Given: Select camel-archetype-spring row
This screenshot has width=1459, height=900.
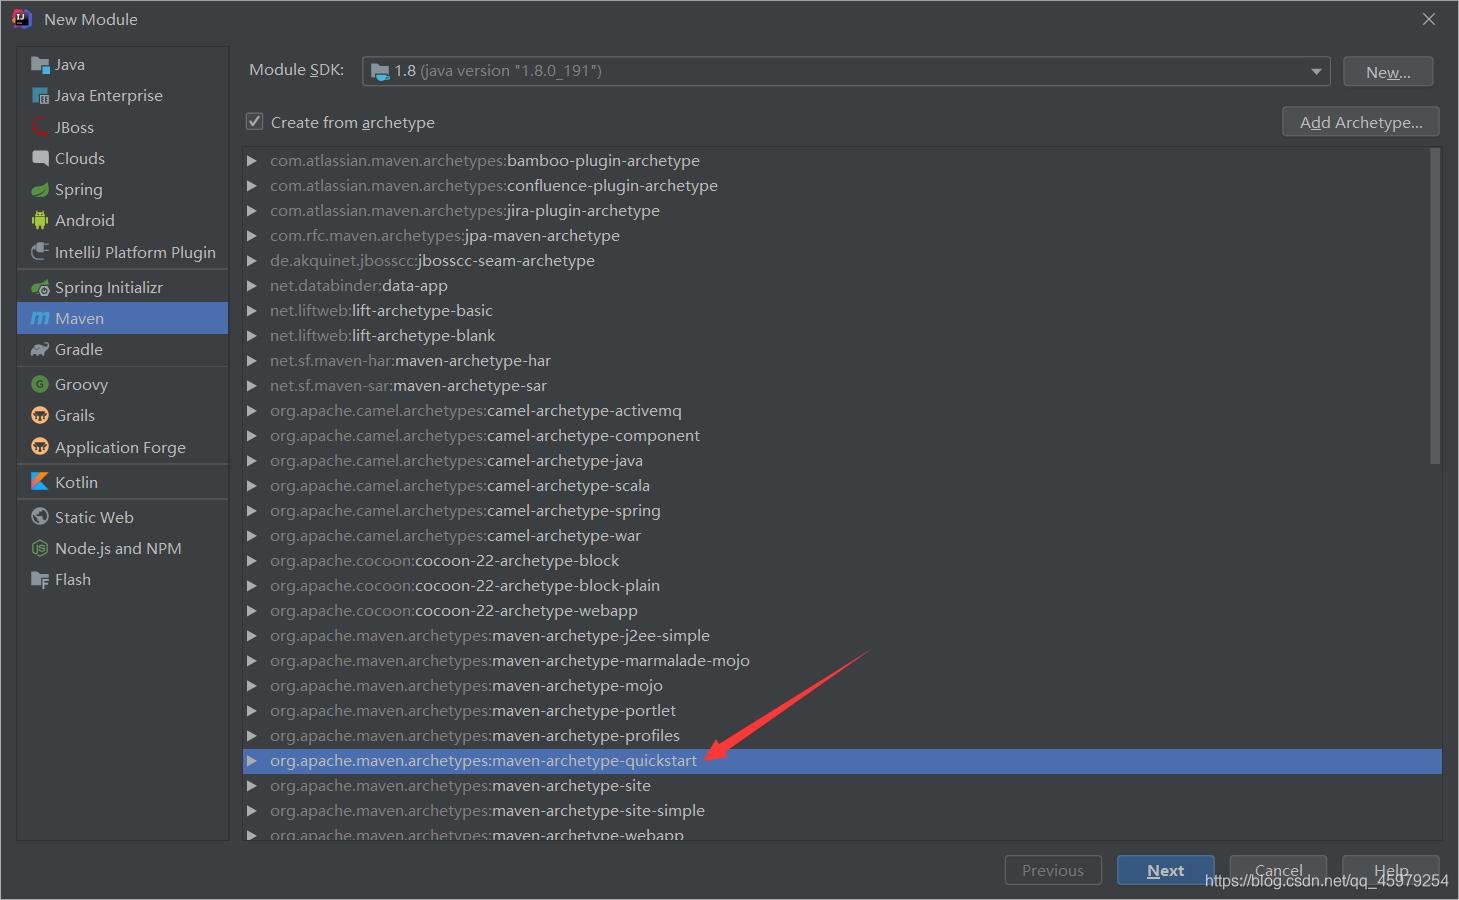Looking at the screenshot, I should pos(842,511).
